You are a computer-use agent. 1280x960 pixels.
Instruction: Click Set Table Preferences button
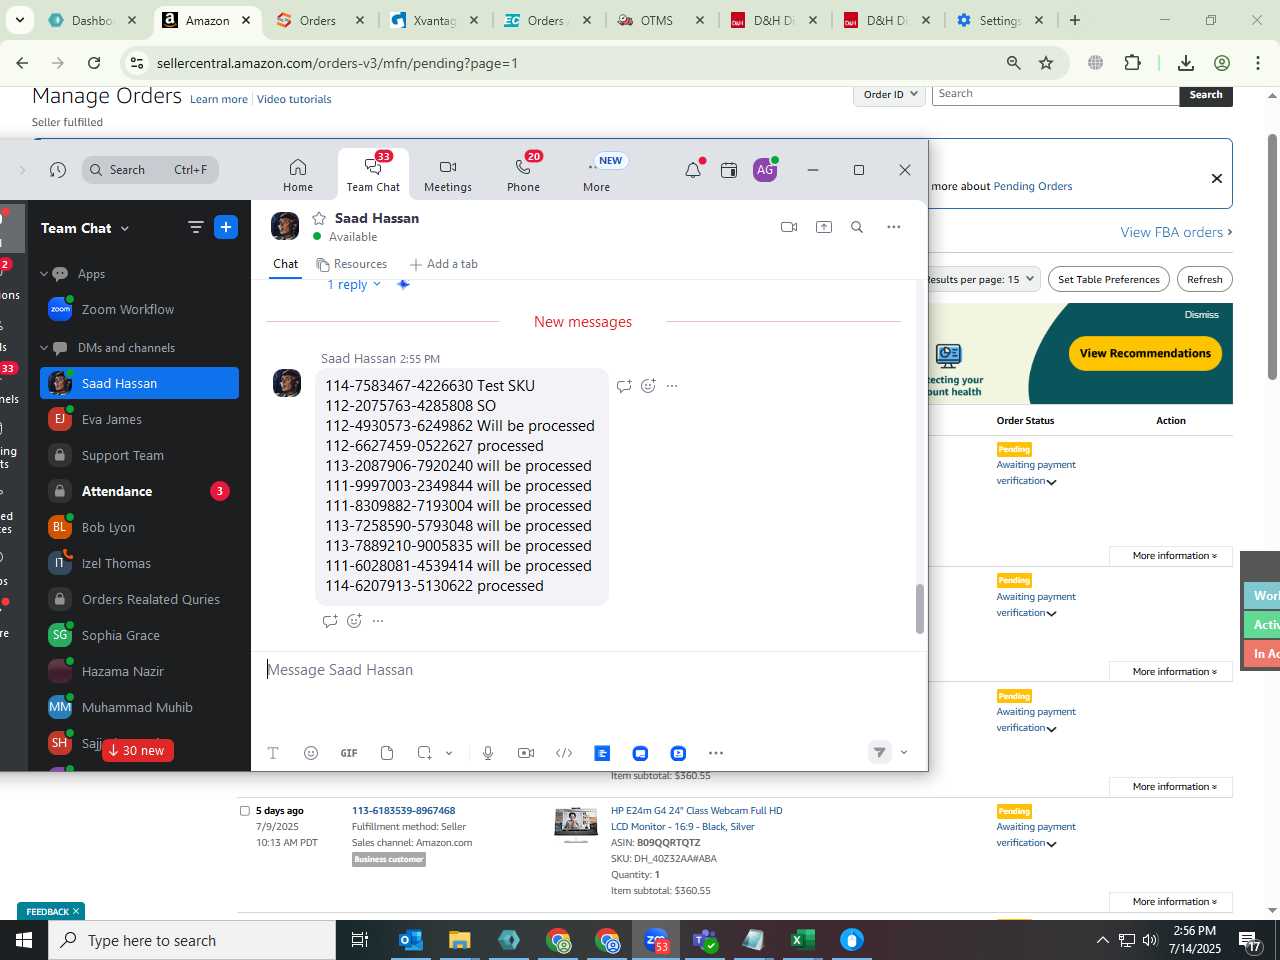[x=1109, y=279]
